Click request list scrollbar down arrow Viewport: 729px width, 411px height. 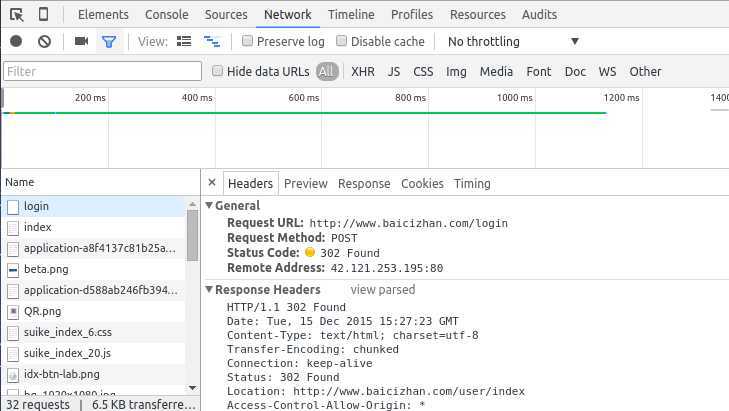coord(192,388)
